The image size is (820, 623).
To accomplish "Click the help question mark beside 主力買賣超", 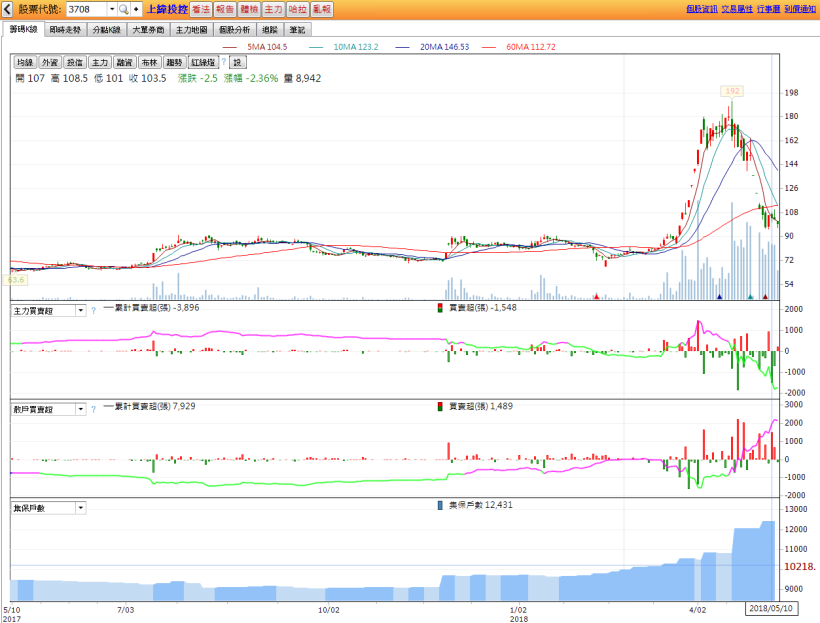I will [x=93, y=311].
